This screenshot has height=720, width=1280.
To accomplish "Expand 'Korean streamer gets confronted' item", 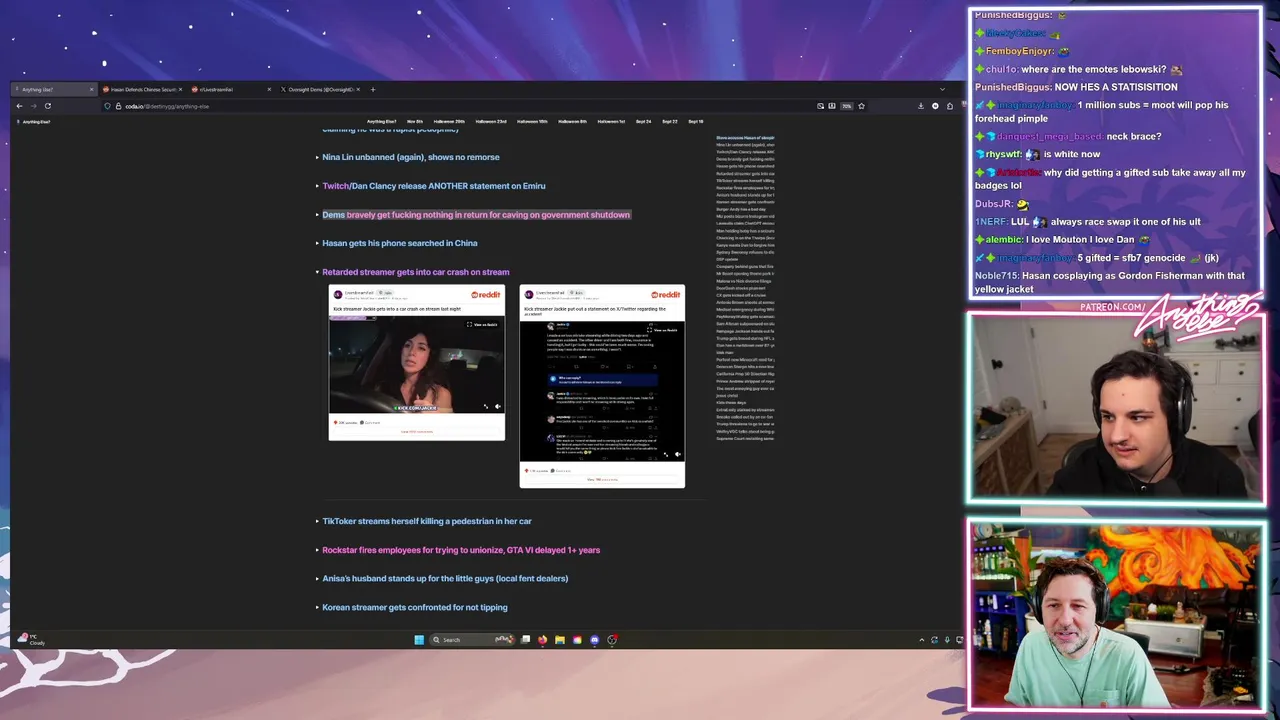I will (318, 607).
